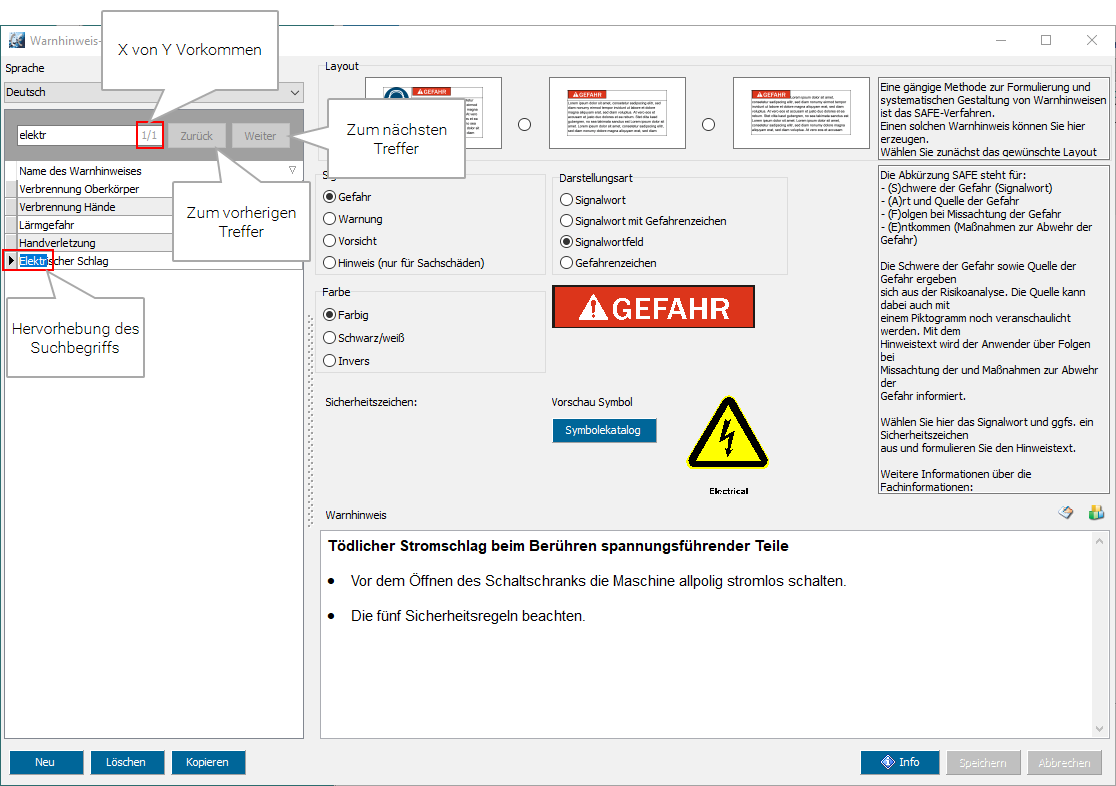Select the Warnung signal word option
Viewport: 1116px width, 786px height.
pos(330,219)
